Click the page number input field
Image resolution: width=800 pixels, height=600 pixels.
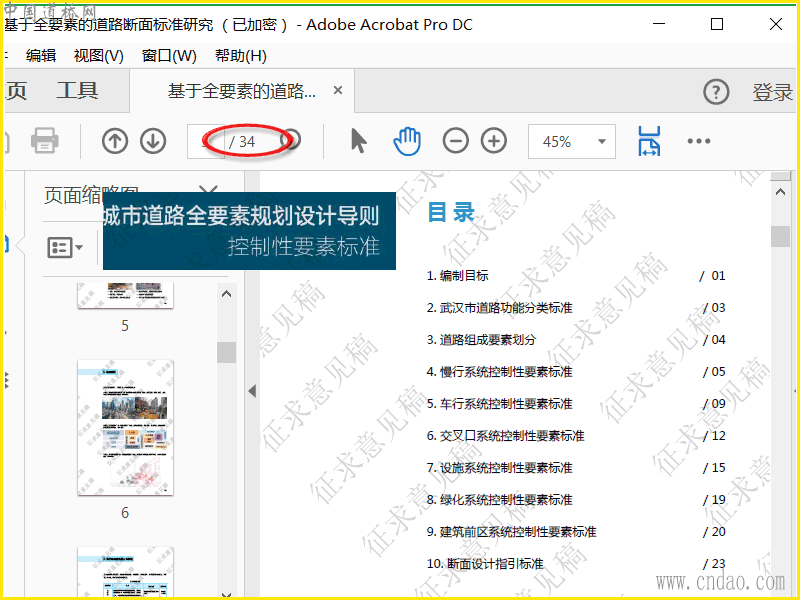click(205, 141)
